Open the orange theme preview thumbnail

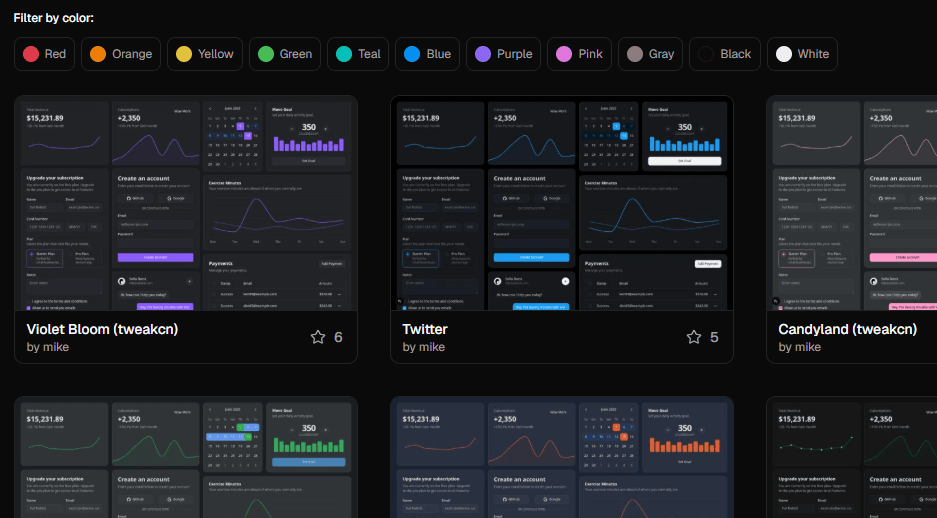562,458
